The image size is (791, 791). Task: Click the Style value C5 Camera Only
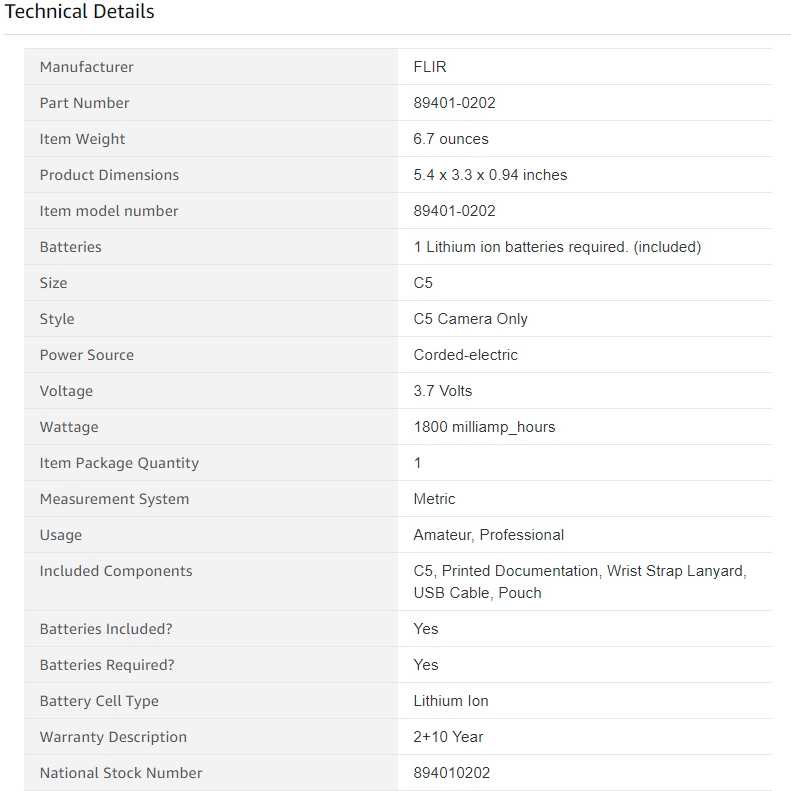pos(470,319)
